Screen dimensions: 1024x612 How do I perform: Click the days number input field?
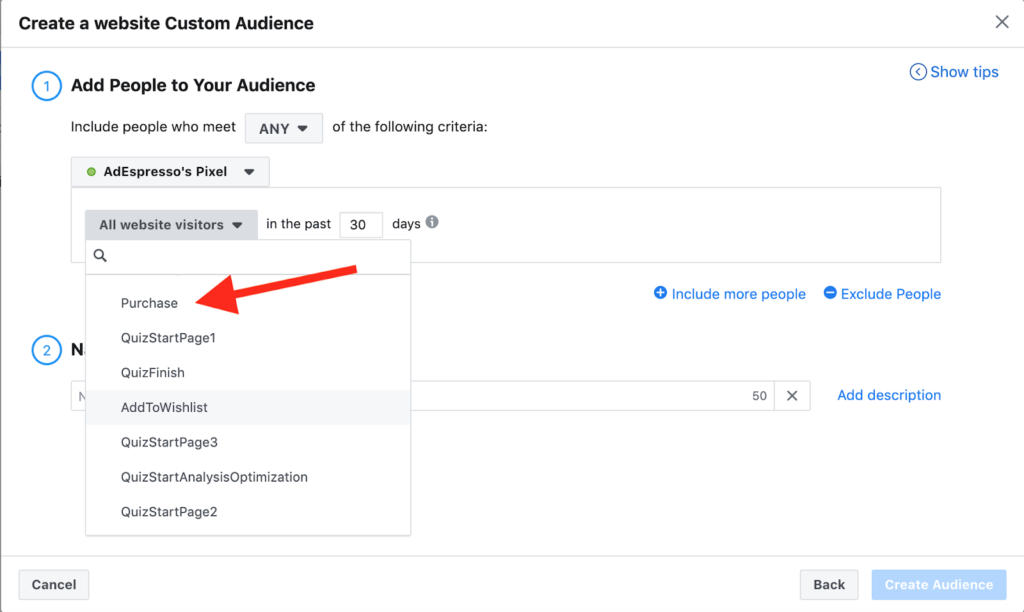click(360, 225)
